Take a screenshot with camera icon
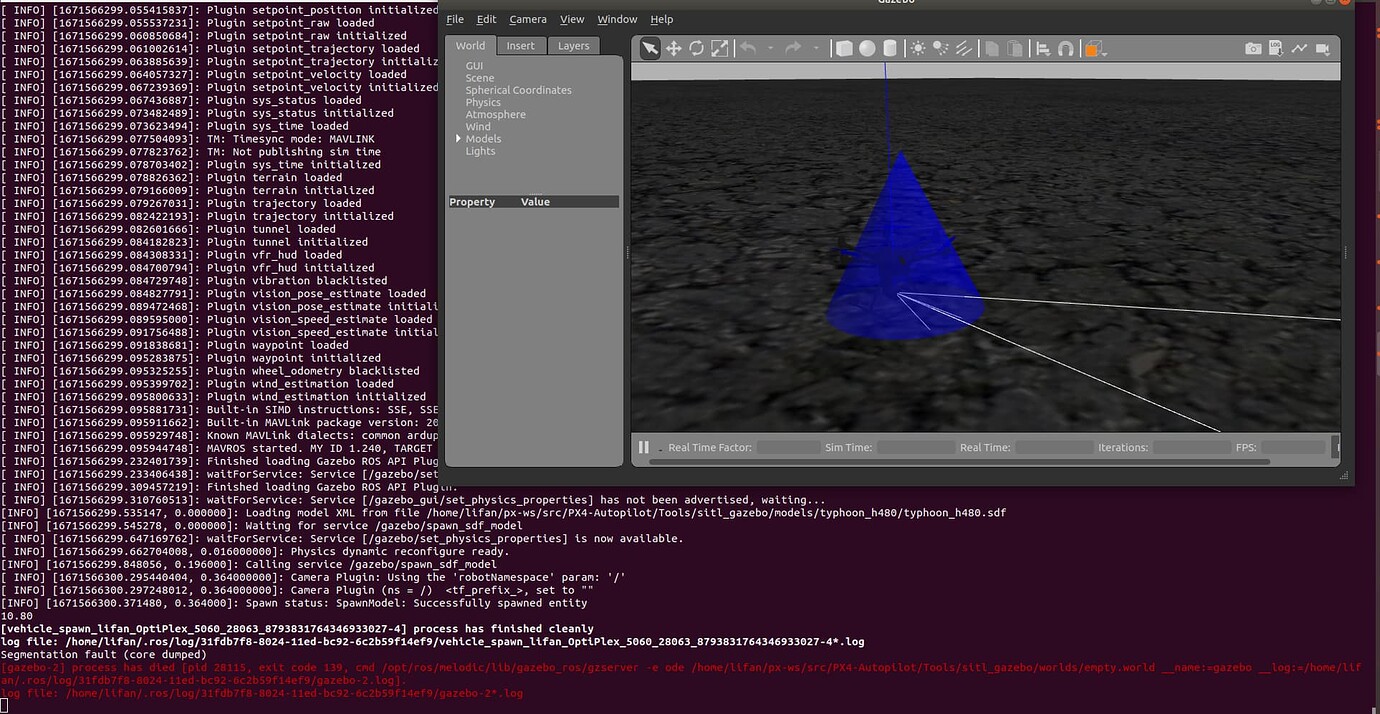This screenshot has width=1380, height=714. [1253, 47]
